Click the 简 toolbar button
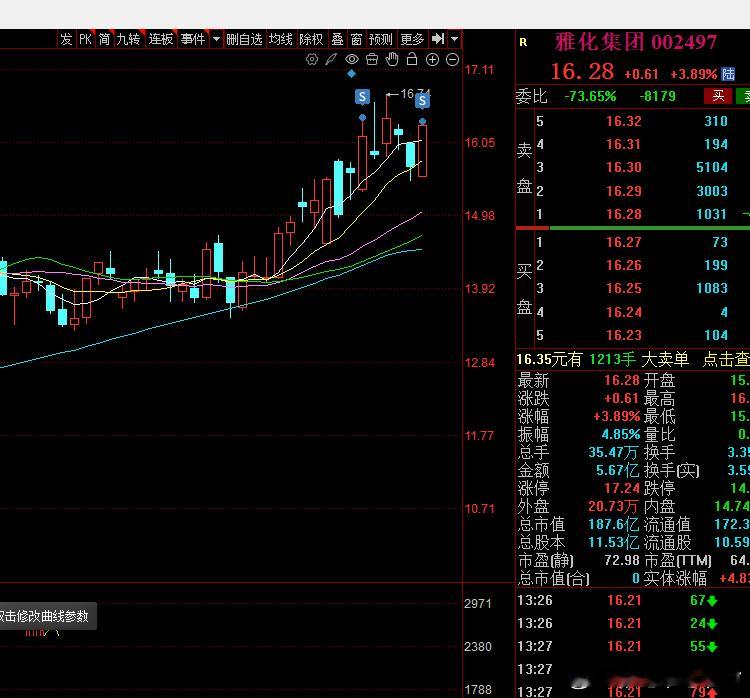This screenshot has height=698, width=750. point(105,39)
